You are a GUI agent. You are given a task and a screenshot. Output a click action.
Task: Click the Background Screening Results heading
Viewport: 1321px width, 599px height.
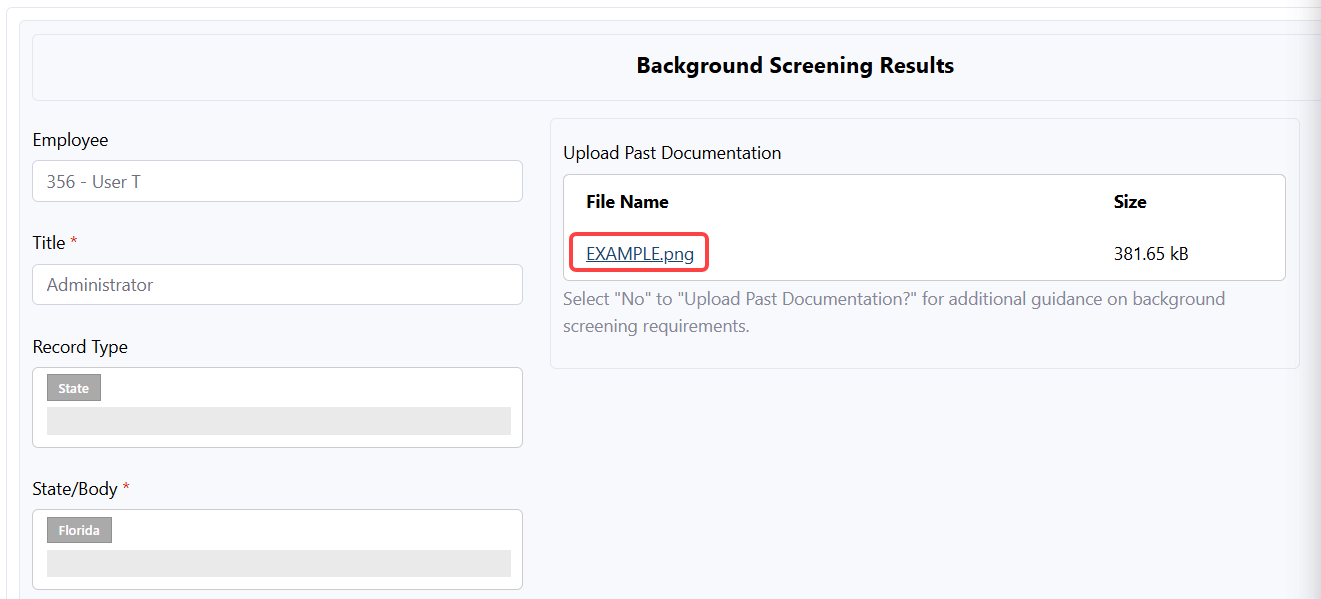tap(794, 66)
